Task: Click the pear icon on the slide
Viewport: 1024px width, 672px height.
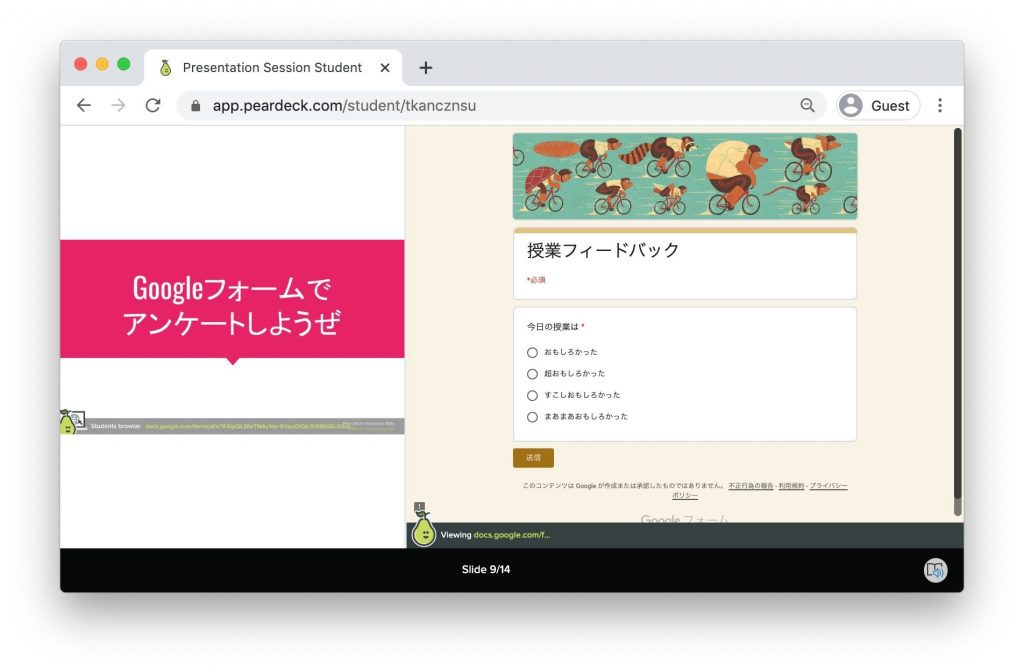Action: click(68, 423)
